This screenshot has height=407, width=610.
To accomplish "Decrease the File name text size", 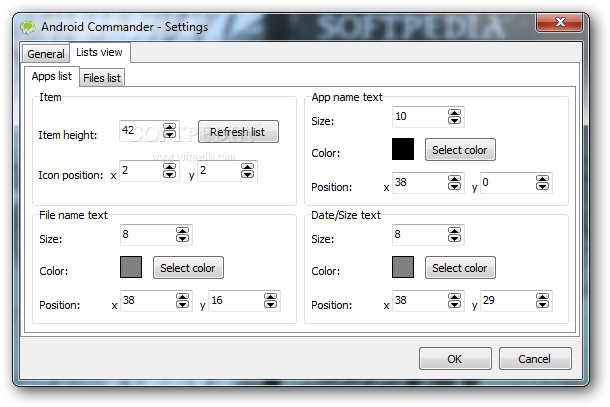I will (x=182, y=238).
